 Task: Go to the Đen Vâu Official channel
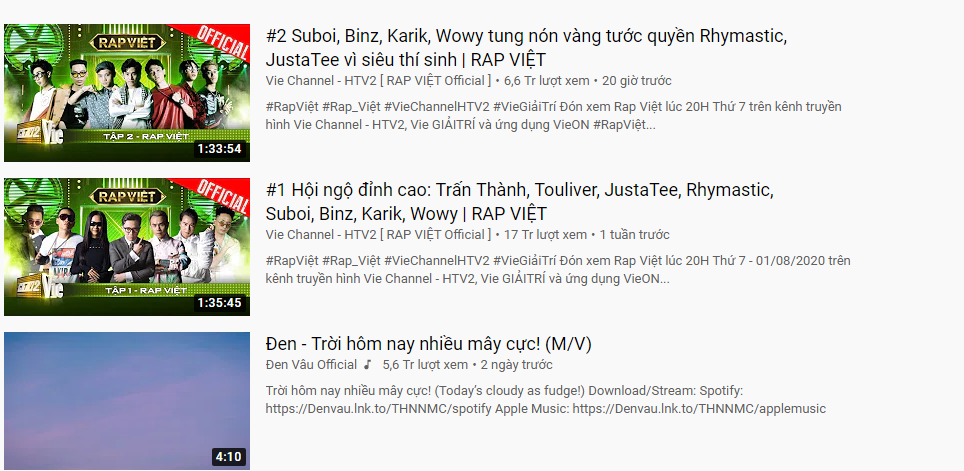click(311, 365)
